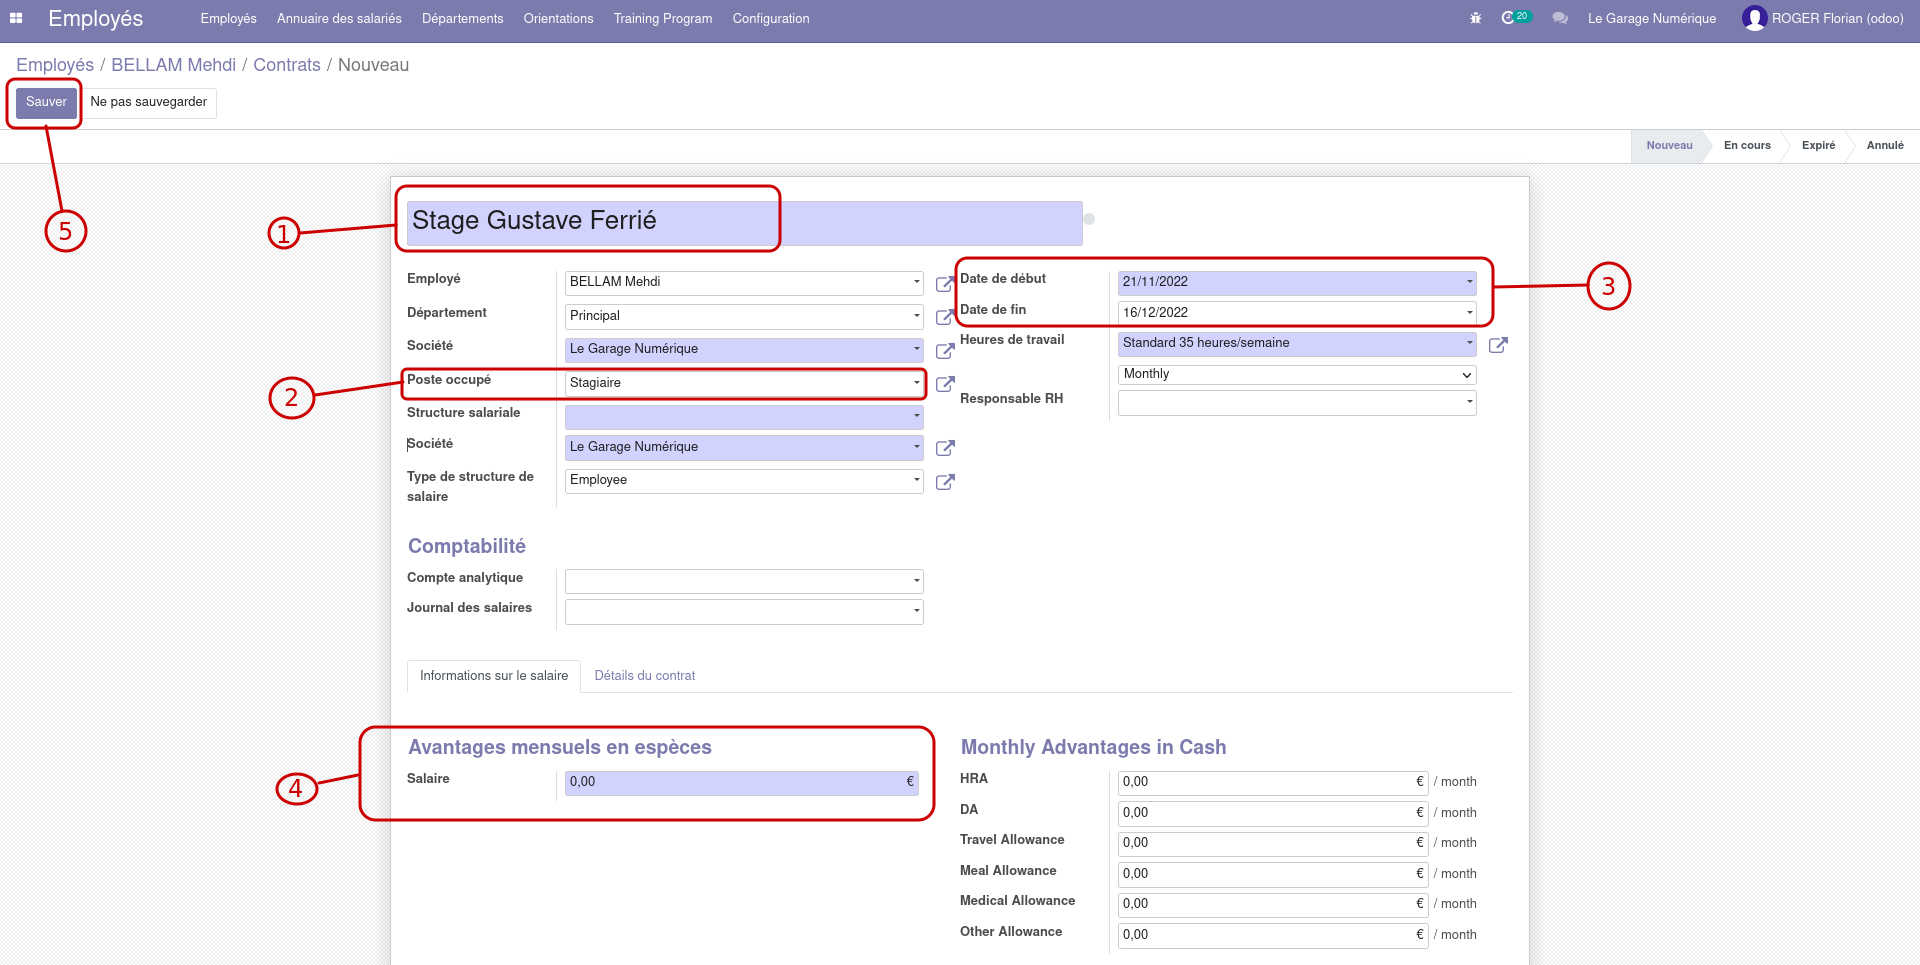This screenshot has width=1920, height=965.
Task: Open the Annuaire des salariés menu
Action: [x=339, y=19]
